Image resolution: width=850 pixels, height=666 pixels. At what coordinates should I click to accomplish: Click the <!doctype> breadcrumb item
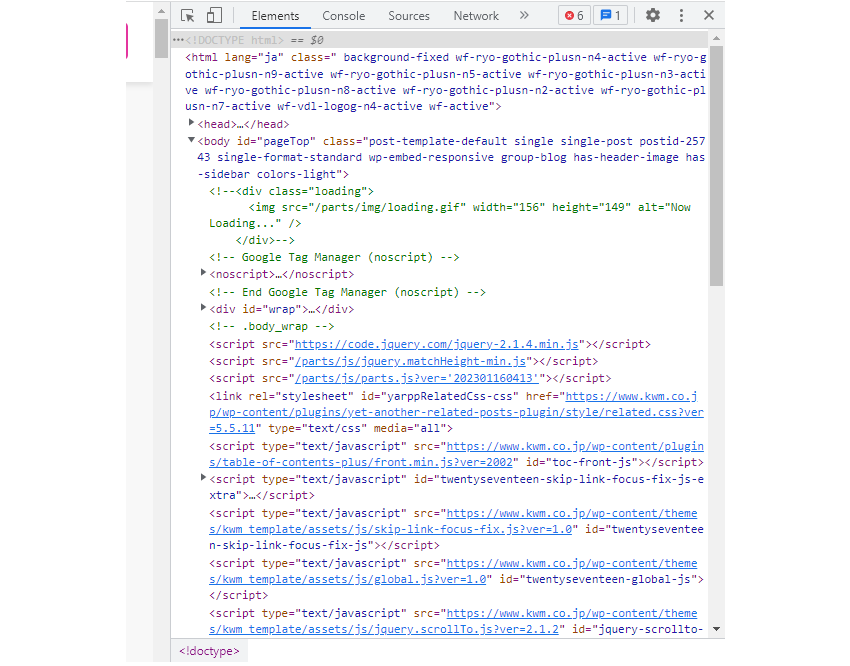[209, 651]
